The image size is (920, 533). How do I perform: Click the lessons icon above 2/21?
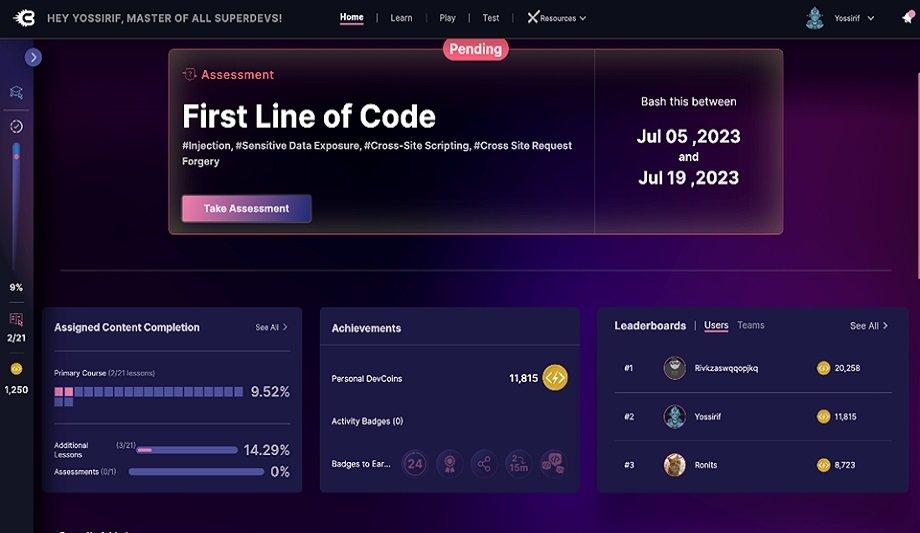(16, 319)
